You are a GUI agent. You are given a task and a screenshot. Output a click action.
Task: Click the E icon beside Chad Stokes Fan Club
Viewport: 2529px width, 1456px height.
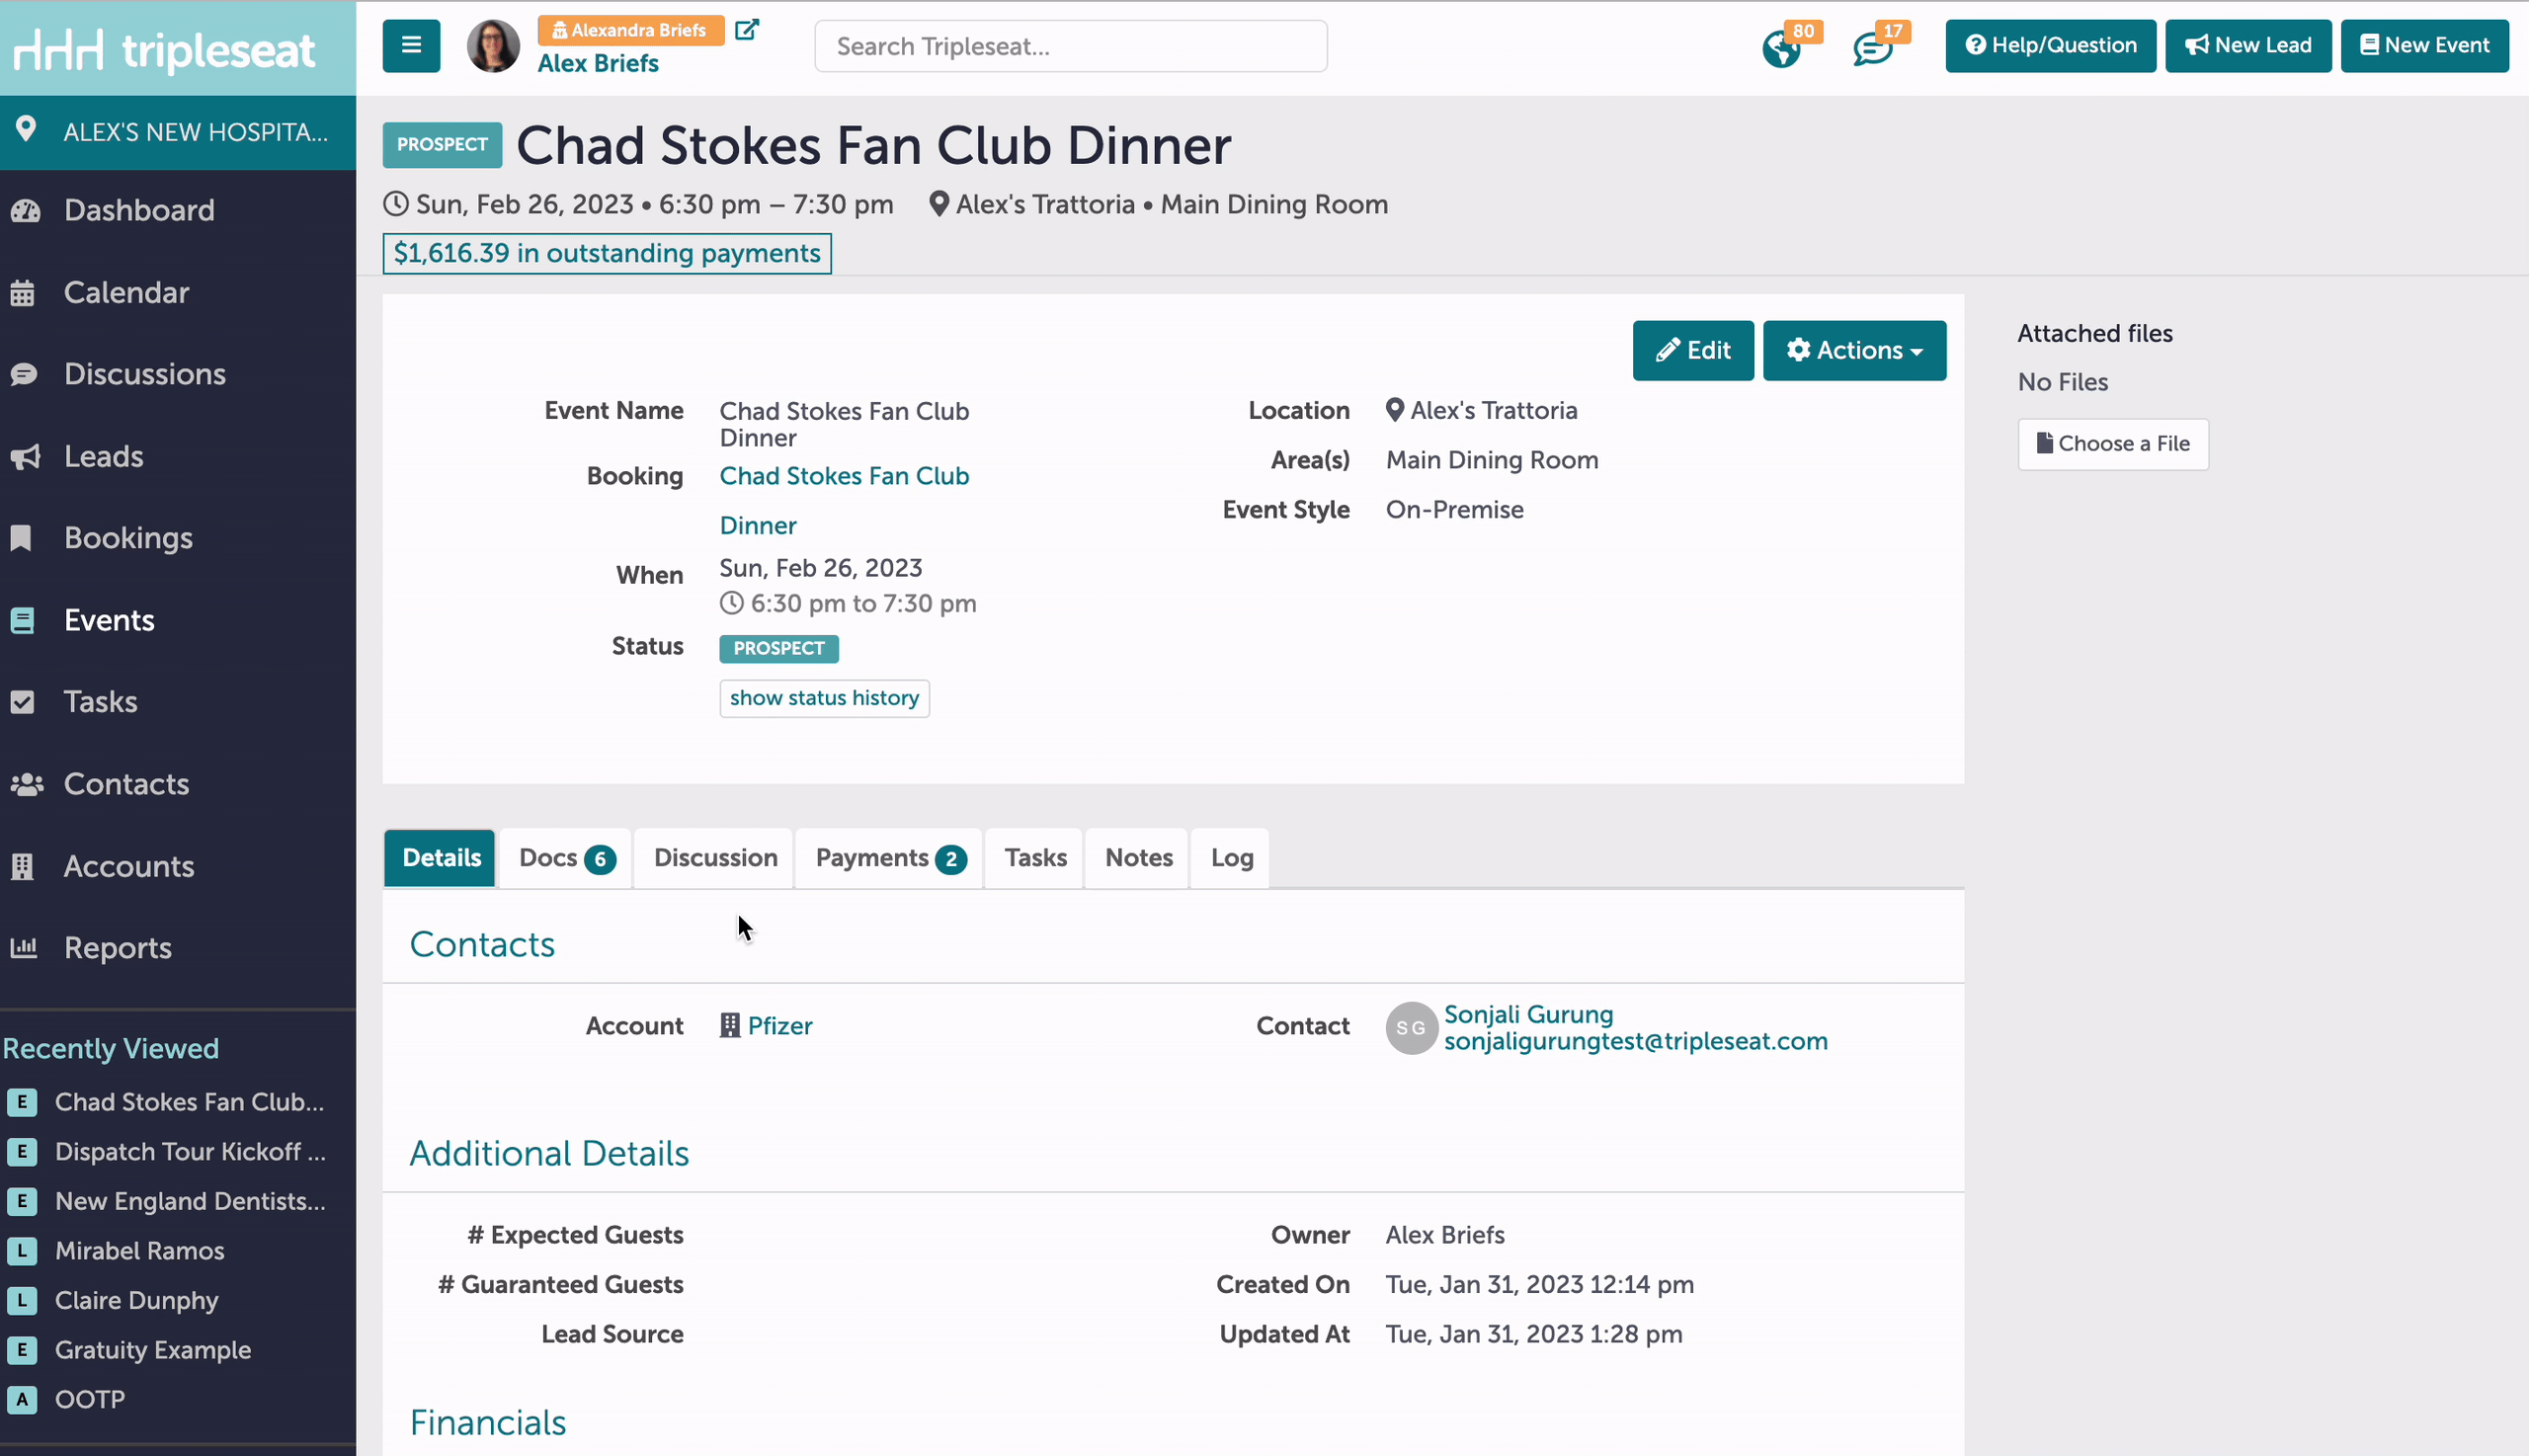[22, 1102]
